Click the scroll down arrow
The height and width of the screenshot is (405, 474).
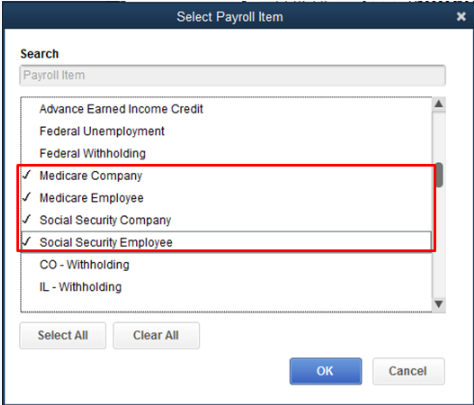point(439,304)
